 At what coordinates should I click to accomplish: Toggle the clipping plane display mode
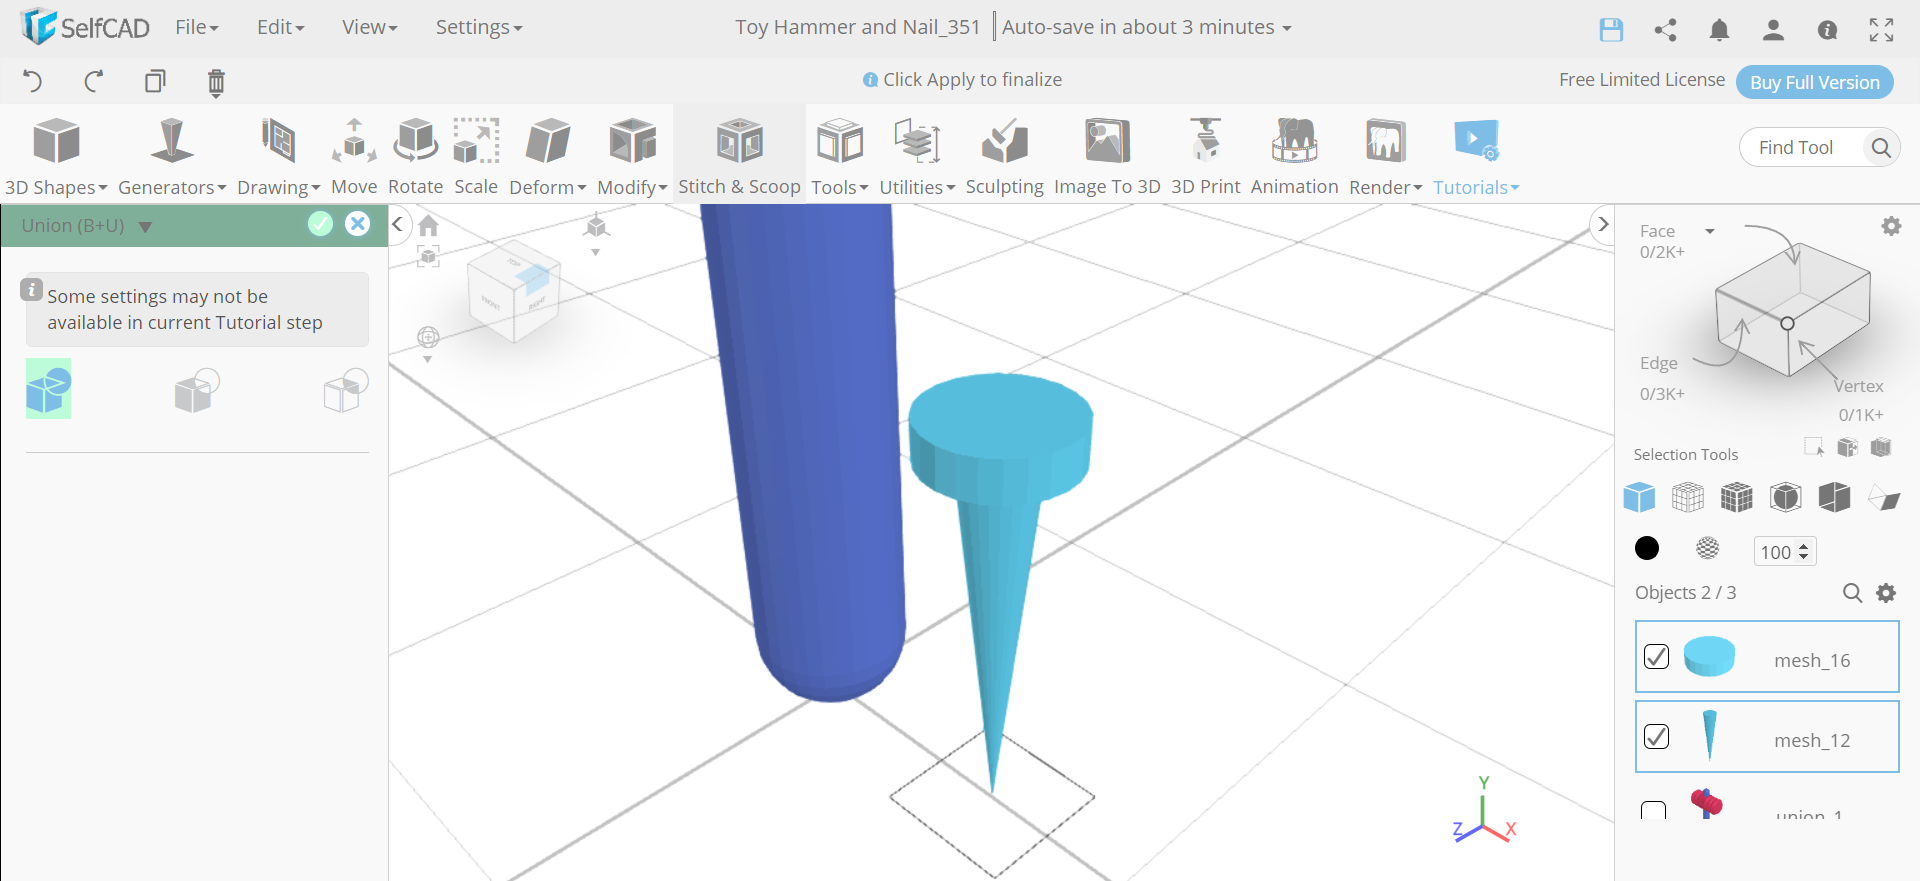[1884, 497]
